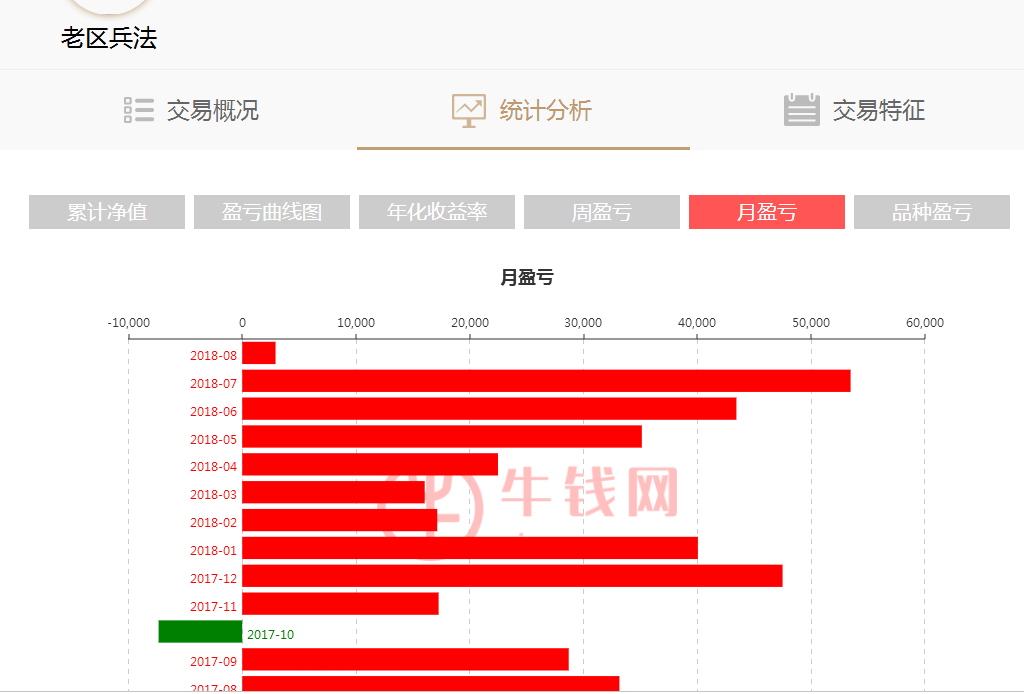Screen dimensions: 1024x694
Task: Open the 周盈亏 view
Action: (601, 212)
